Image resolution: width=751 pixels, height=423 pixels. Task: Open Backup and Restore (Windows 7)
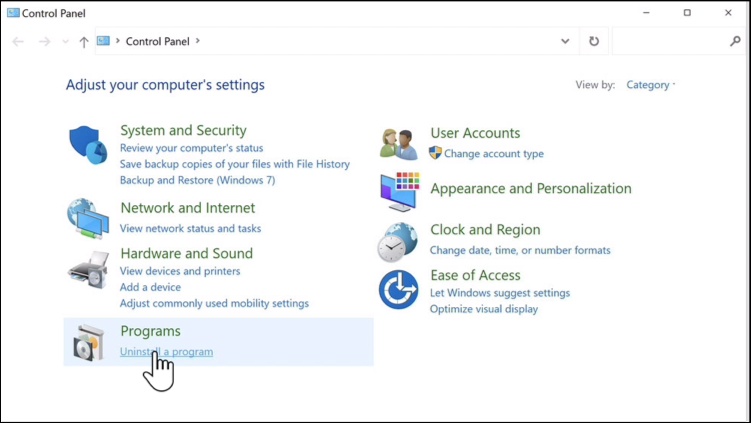pos(197,180)
